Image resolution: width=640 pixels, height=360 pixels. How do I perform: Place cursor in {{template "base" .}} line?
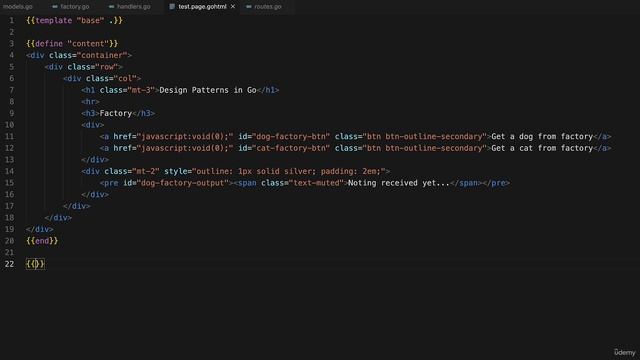tap(74, 20)
